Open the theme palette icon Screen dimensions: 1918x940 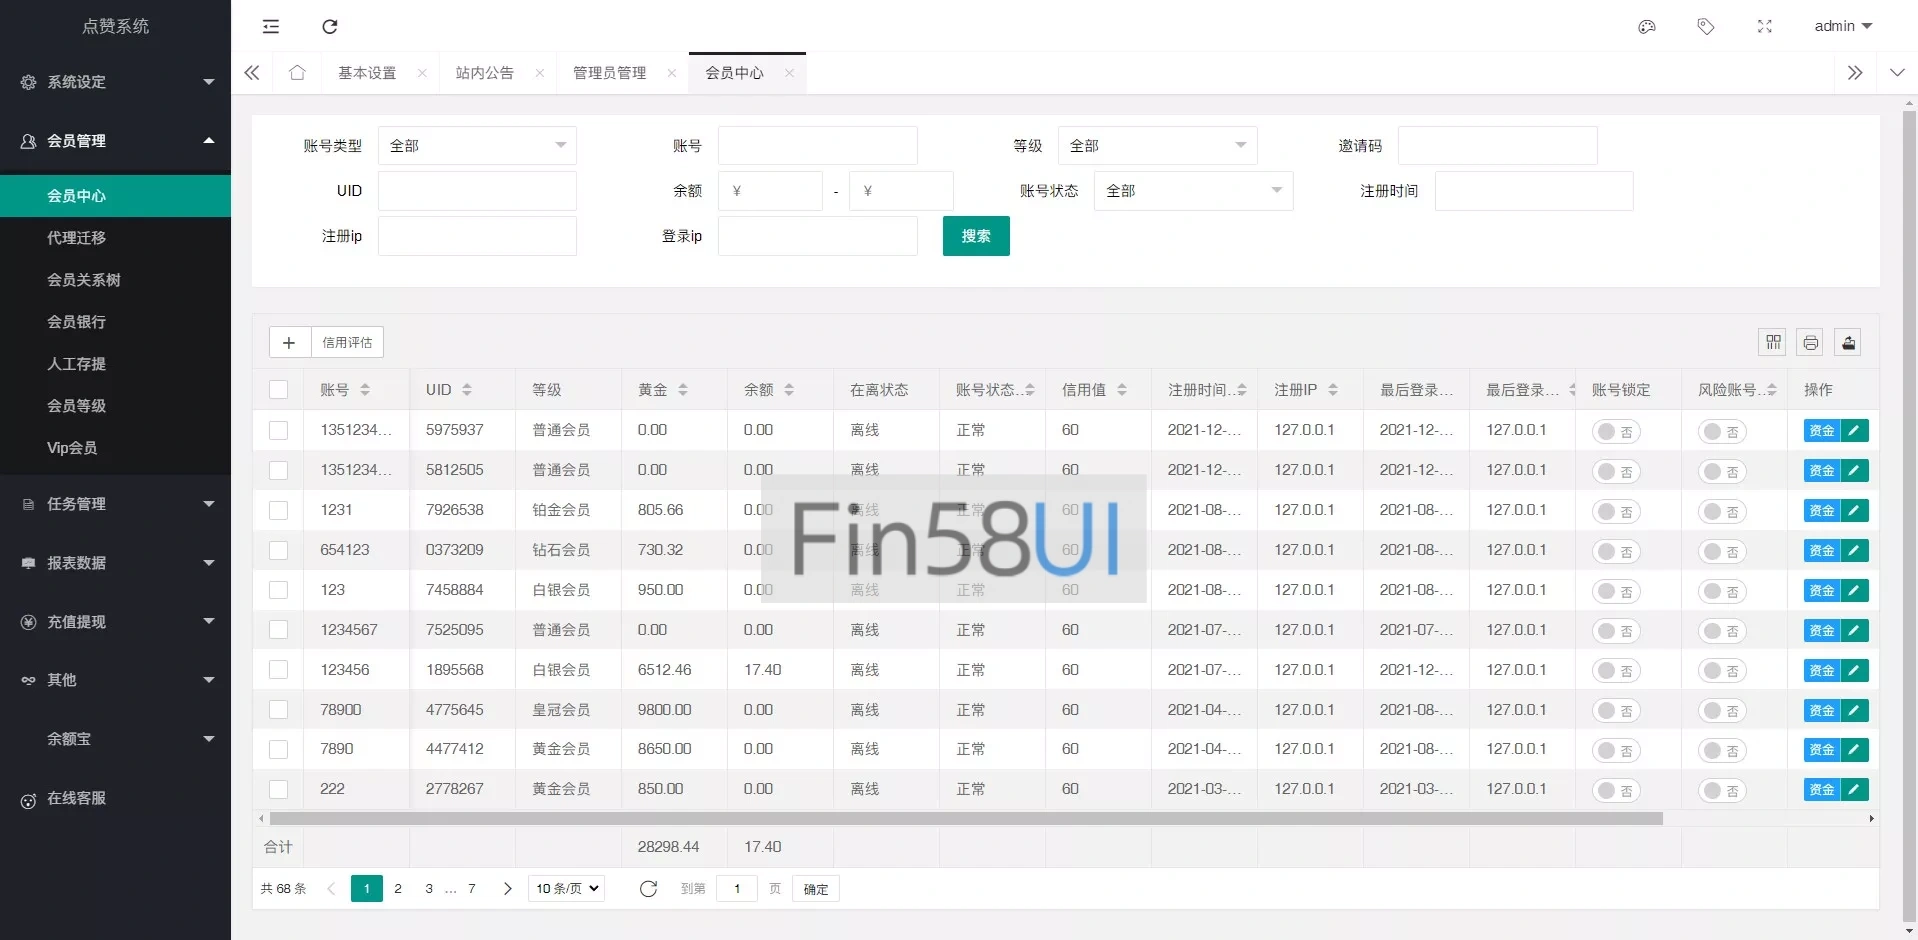tap(1646, 27)
